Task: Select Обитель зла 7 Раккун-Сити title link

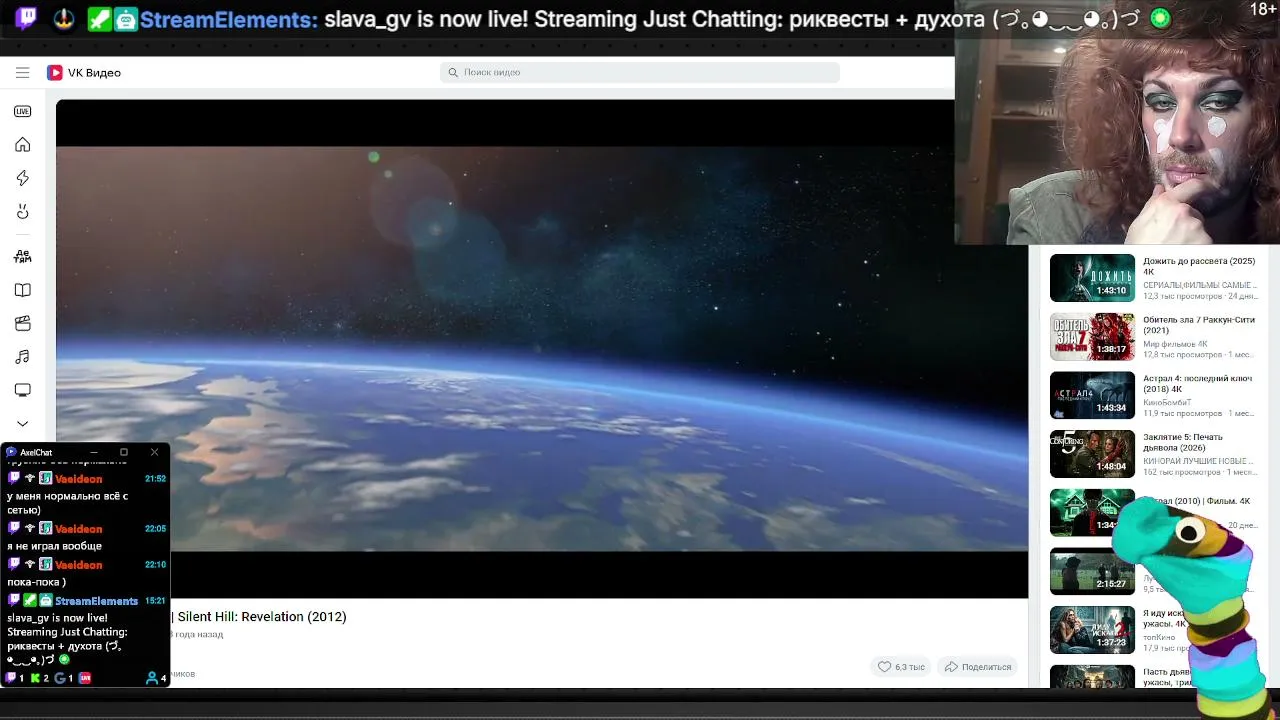Action: click(1199, 325)
